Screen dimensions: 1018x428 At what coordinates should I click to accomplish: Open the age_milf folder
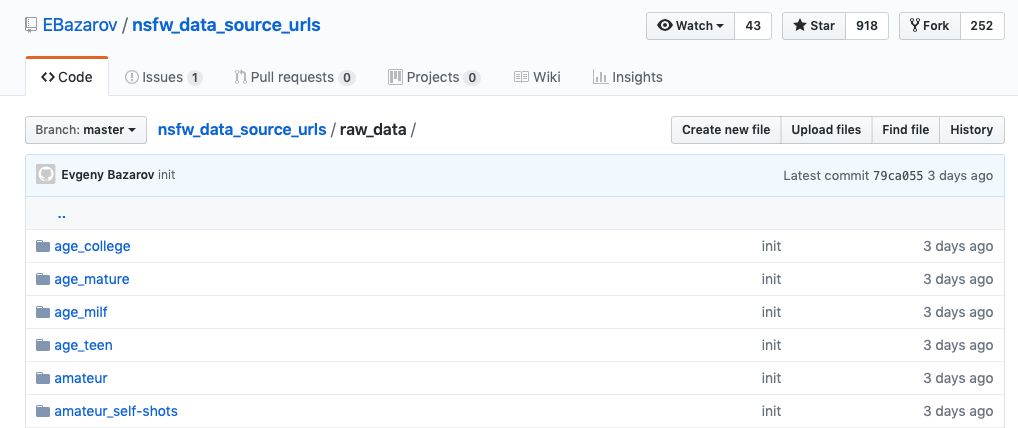(81, 312)
